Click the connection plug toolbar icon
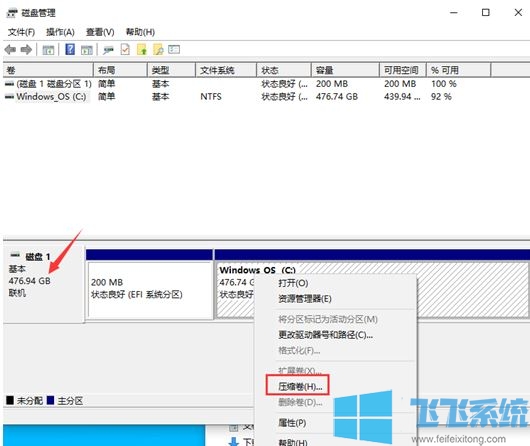This screenshot has height=446, width=530. point(109,50)
